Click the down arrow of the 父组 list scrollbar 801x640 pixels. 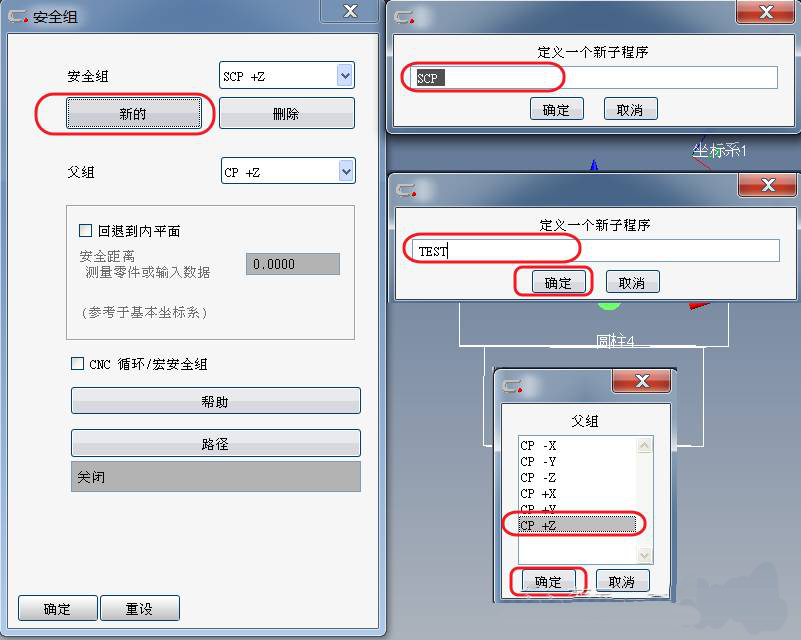click(x=645, y=555)
